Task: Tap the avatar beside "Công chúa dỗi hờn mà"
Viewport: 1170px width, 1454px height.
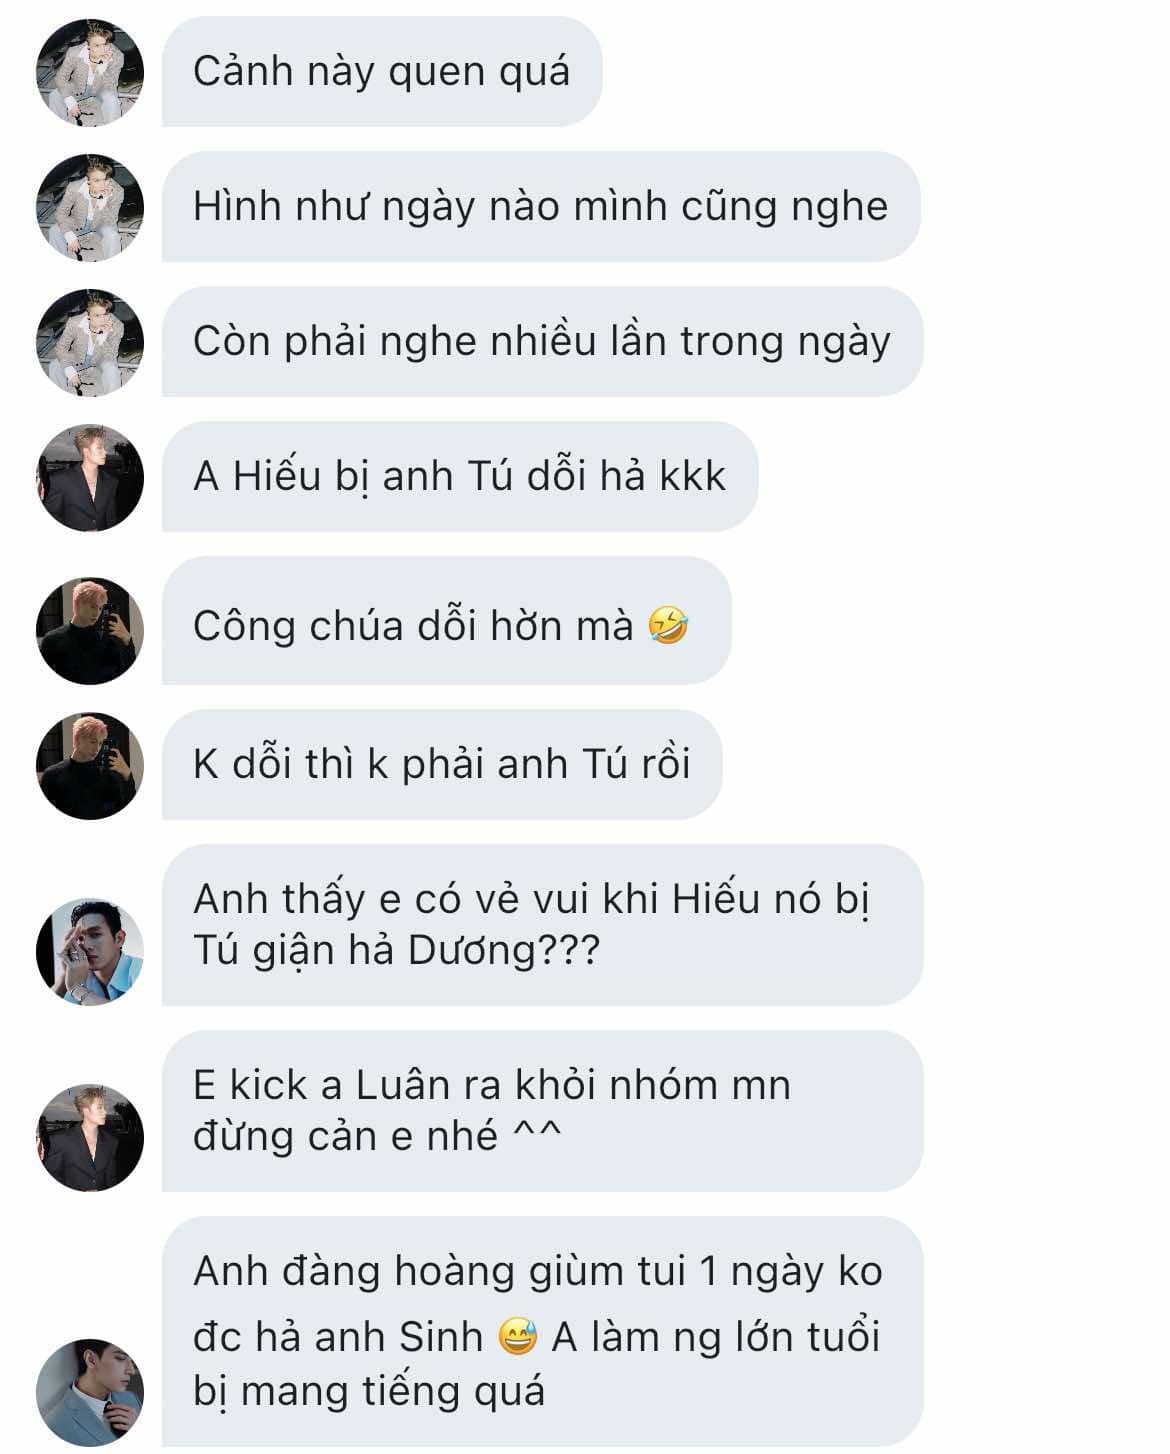Action: 90,630
